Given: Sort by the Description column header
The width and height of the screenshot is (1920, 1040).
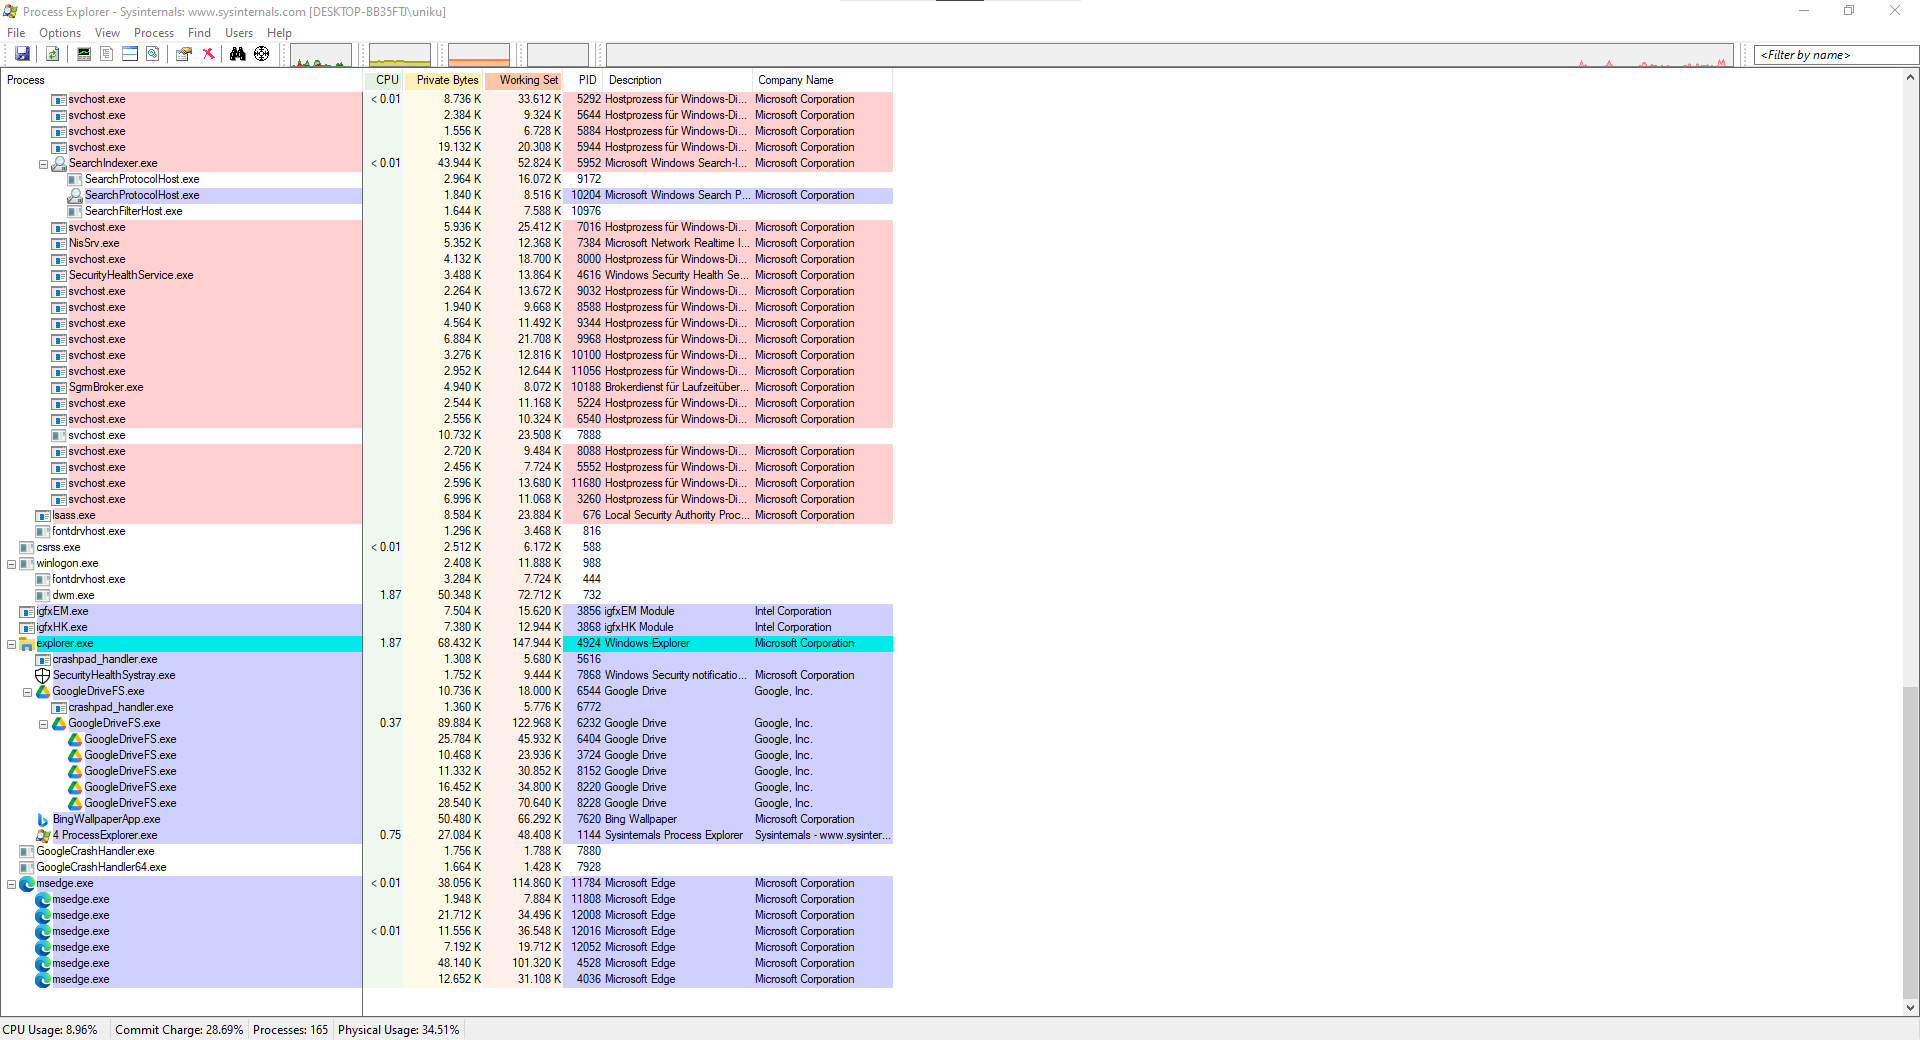Looking at the screenshot, I should (x=678, y=80).
